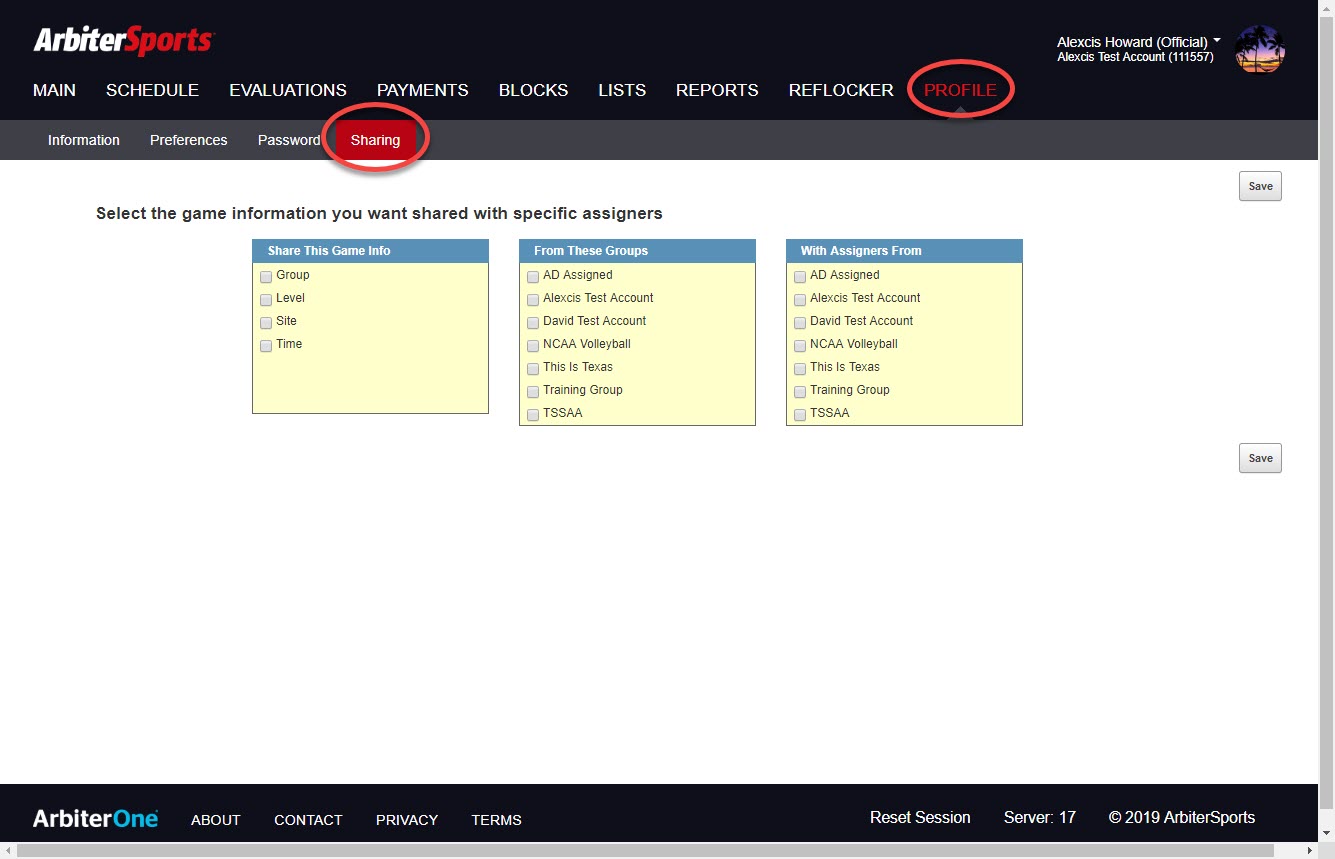
Task: Open the user avatar picture
Action: [1260, 49]
